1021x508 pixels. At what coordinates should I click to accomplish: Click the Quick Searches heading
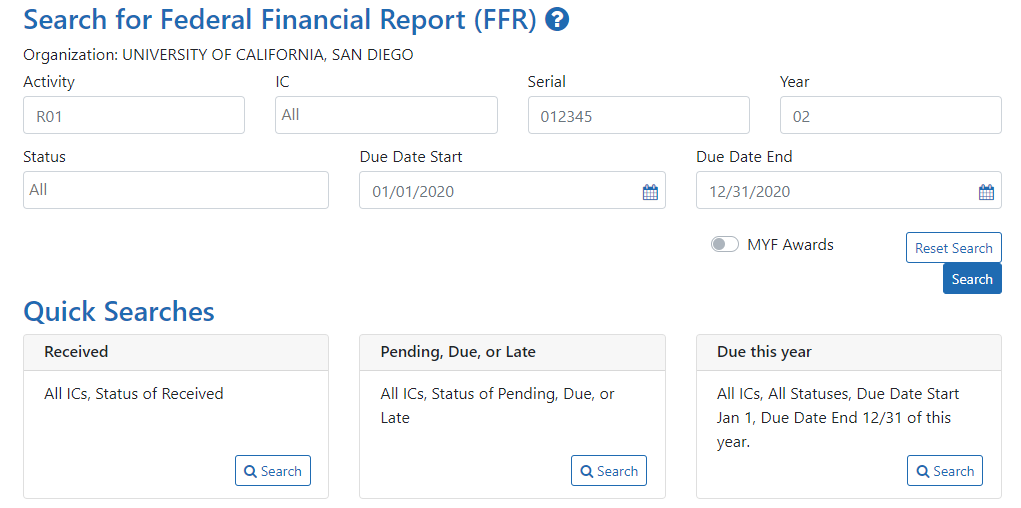[x=119, y=311]
